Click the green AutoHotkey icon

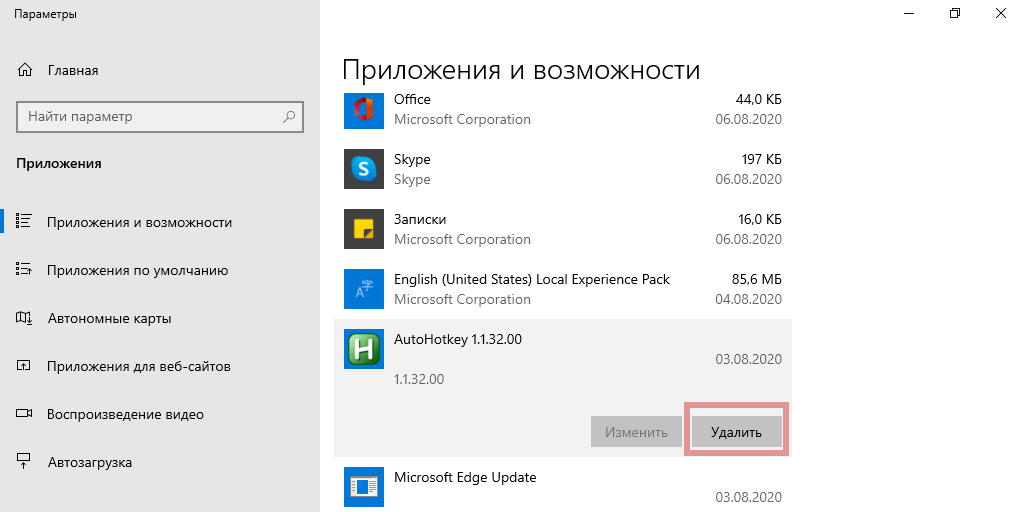coord(363,349)
